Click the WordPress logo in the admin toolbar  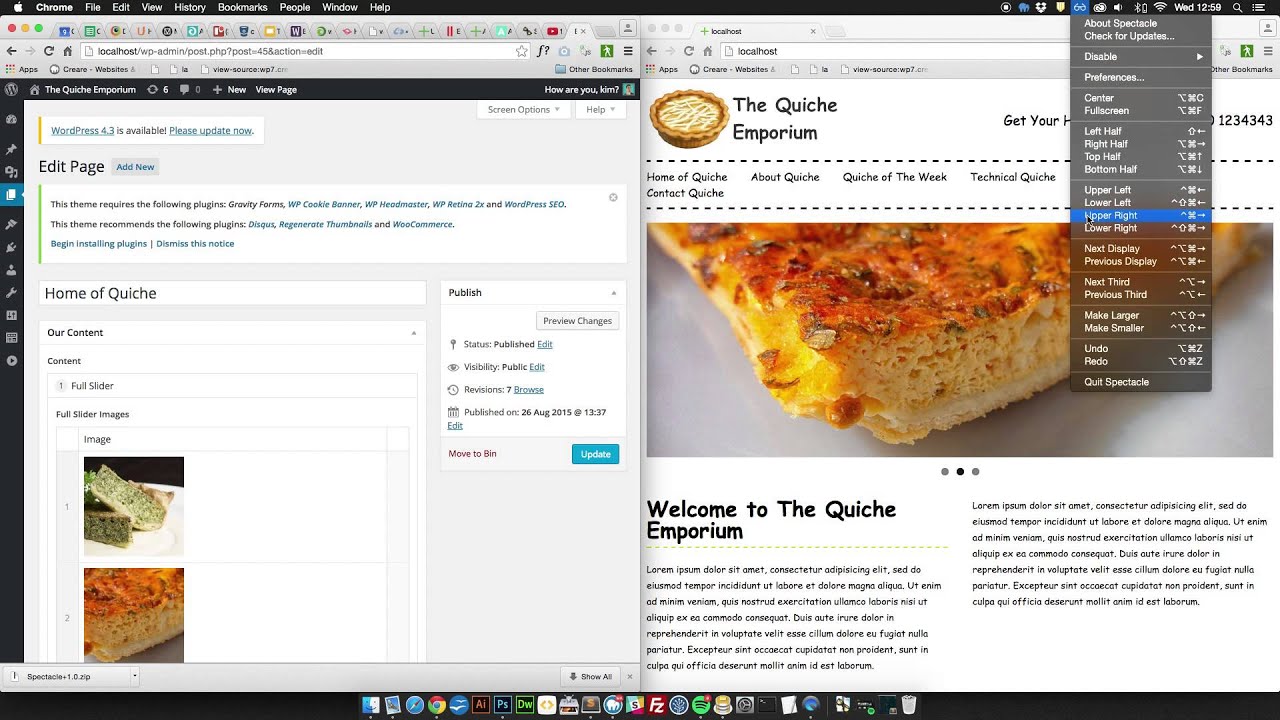(x=10, y=89)
